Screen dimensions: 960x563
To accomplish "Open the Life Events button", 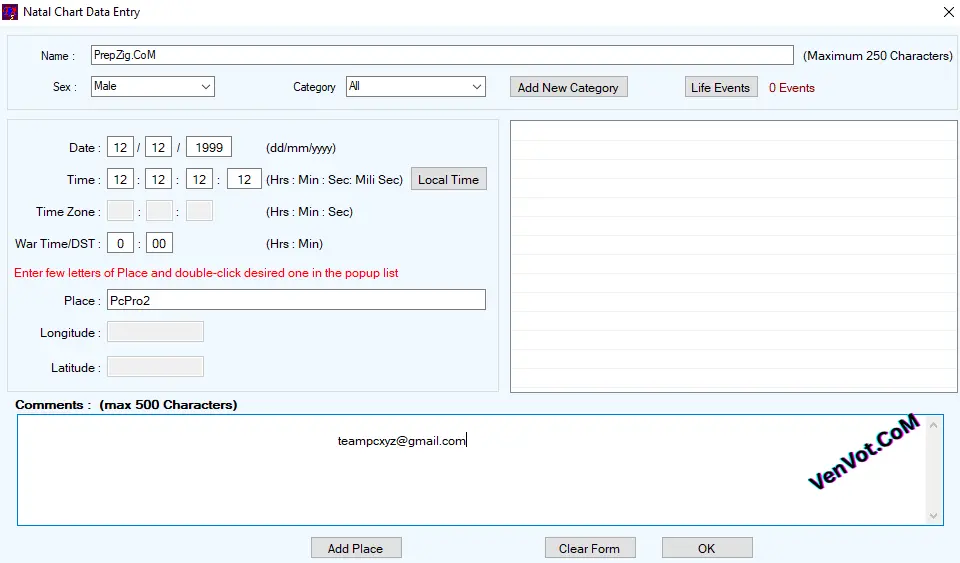I will [721, 88].
